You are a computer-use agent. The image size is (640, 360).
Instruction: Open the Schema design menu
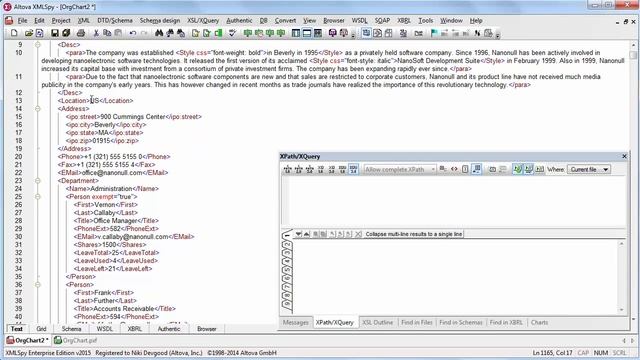160,20
